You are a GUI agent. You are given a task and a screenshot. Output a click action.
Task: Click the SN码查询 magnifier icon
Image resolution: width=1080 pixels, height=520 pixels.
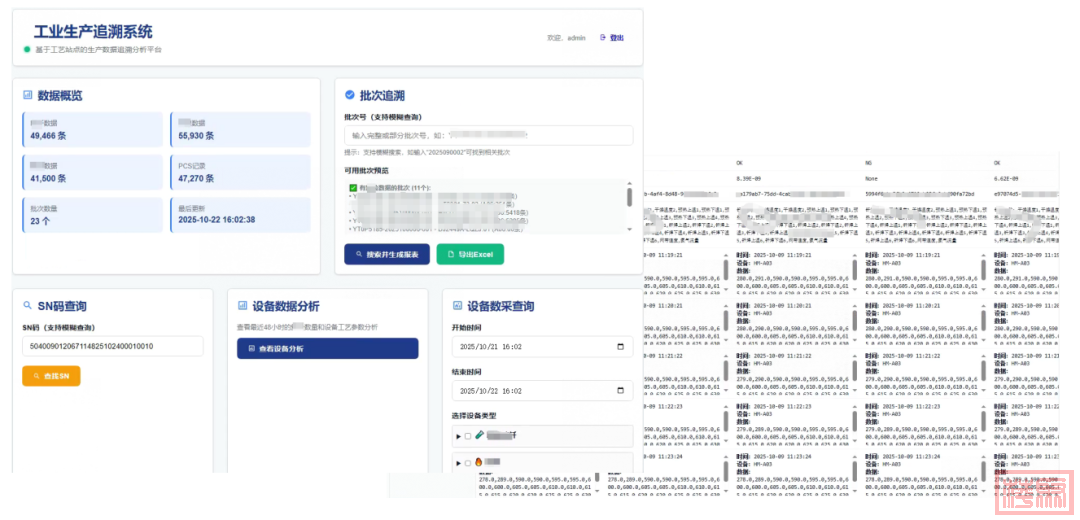(28, 306)
